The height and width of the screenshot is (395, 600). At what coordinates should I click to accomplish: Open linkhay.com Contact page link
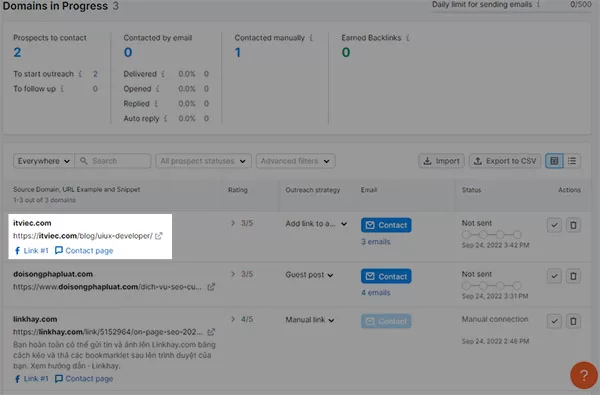pyautogui.click(x=84, y=379)
